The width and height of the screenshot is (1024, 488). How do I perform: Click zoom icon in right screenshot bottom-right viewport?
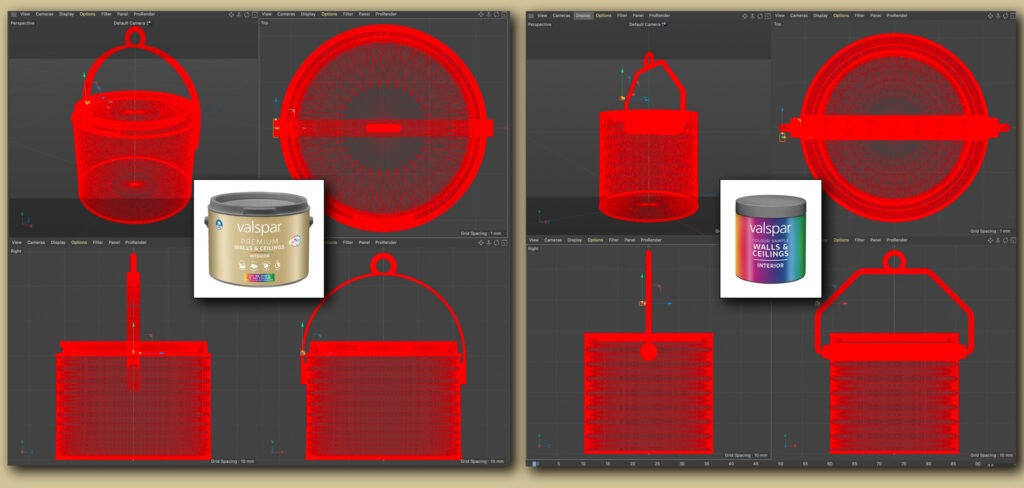click(999, 240)
